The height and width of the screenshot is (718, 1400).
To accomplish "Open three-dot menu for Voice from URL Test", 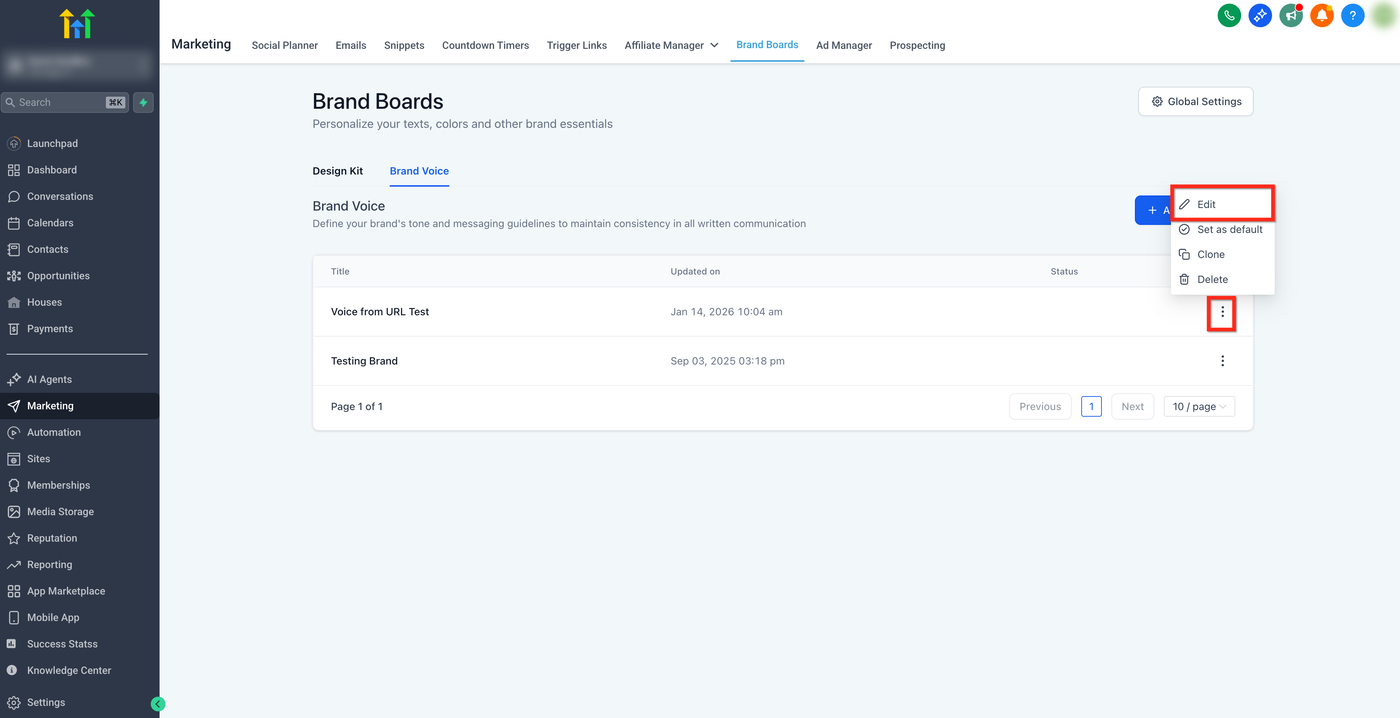I will [1222, 312].
